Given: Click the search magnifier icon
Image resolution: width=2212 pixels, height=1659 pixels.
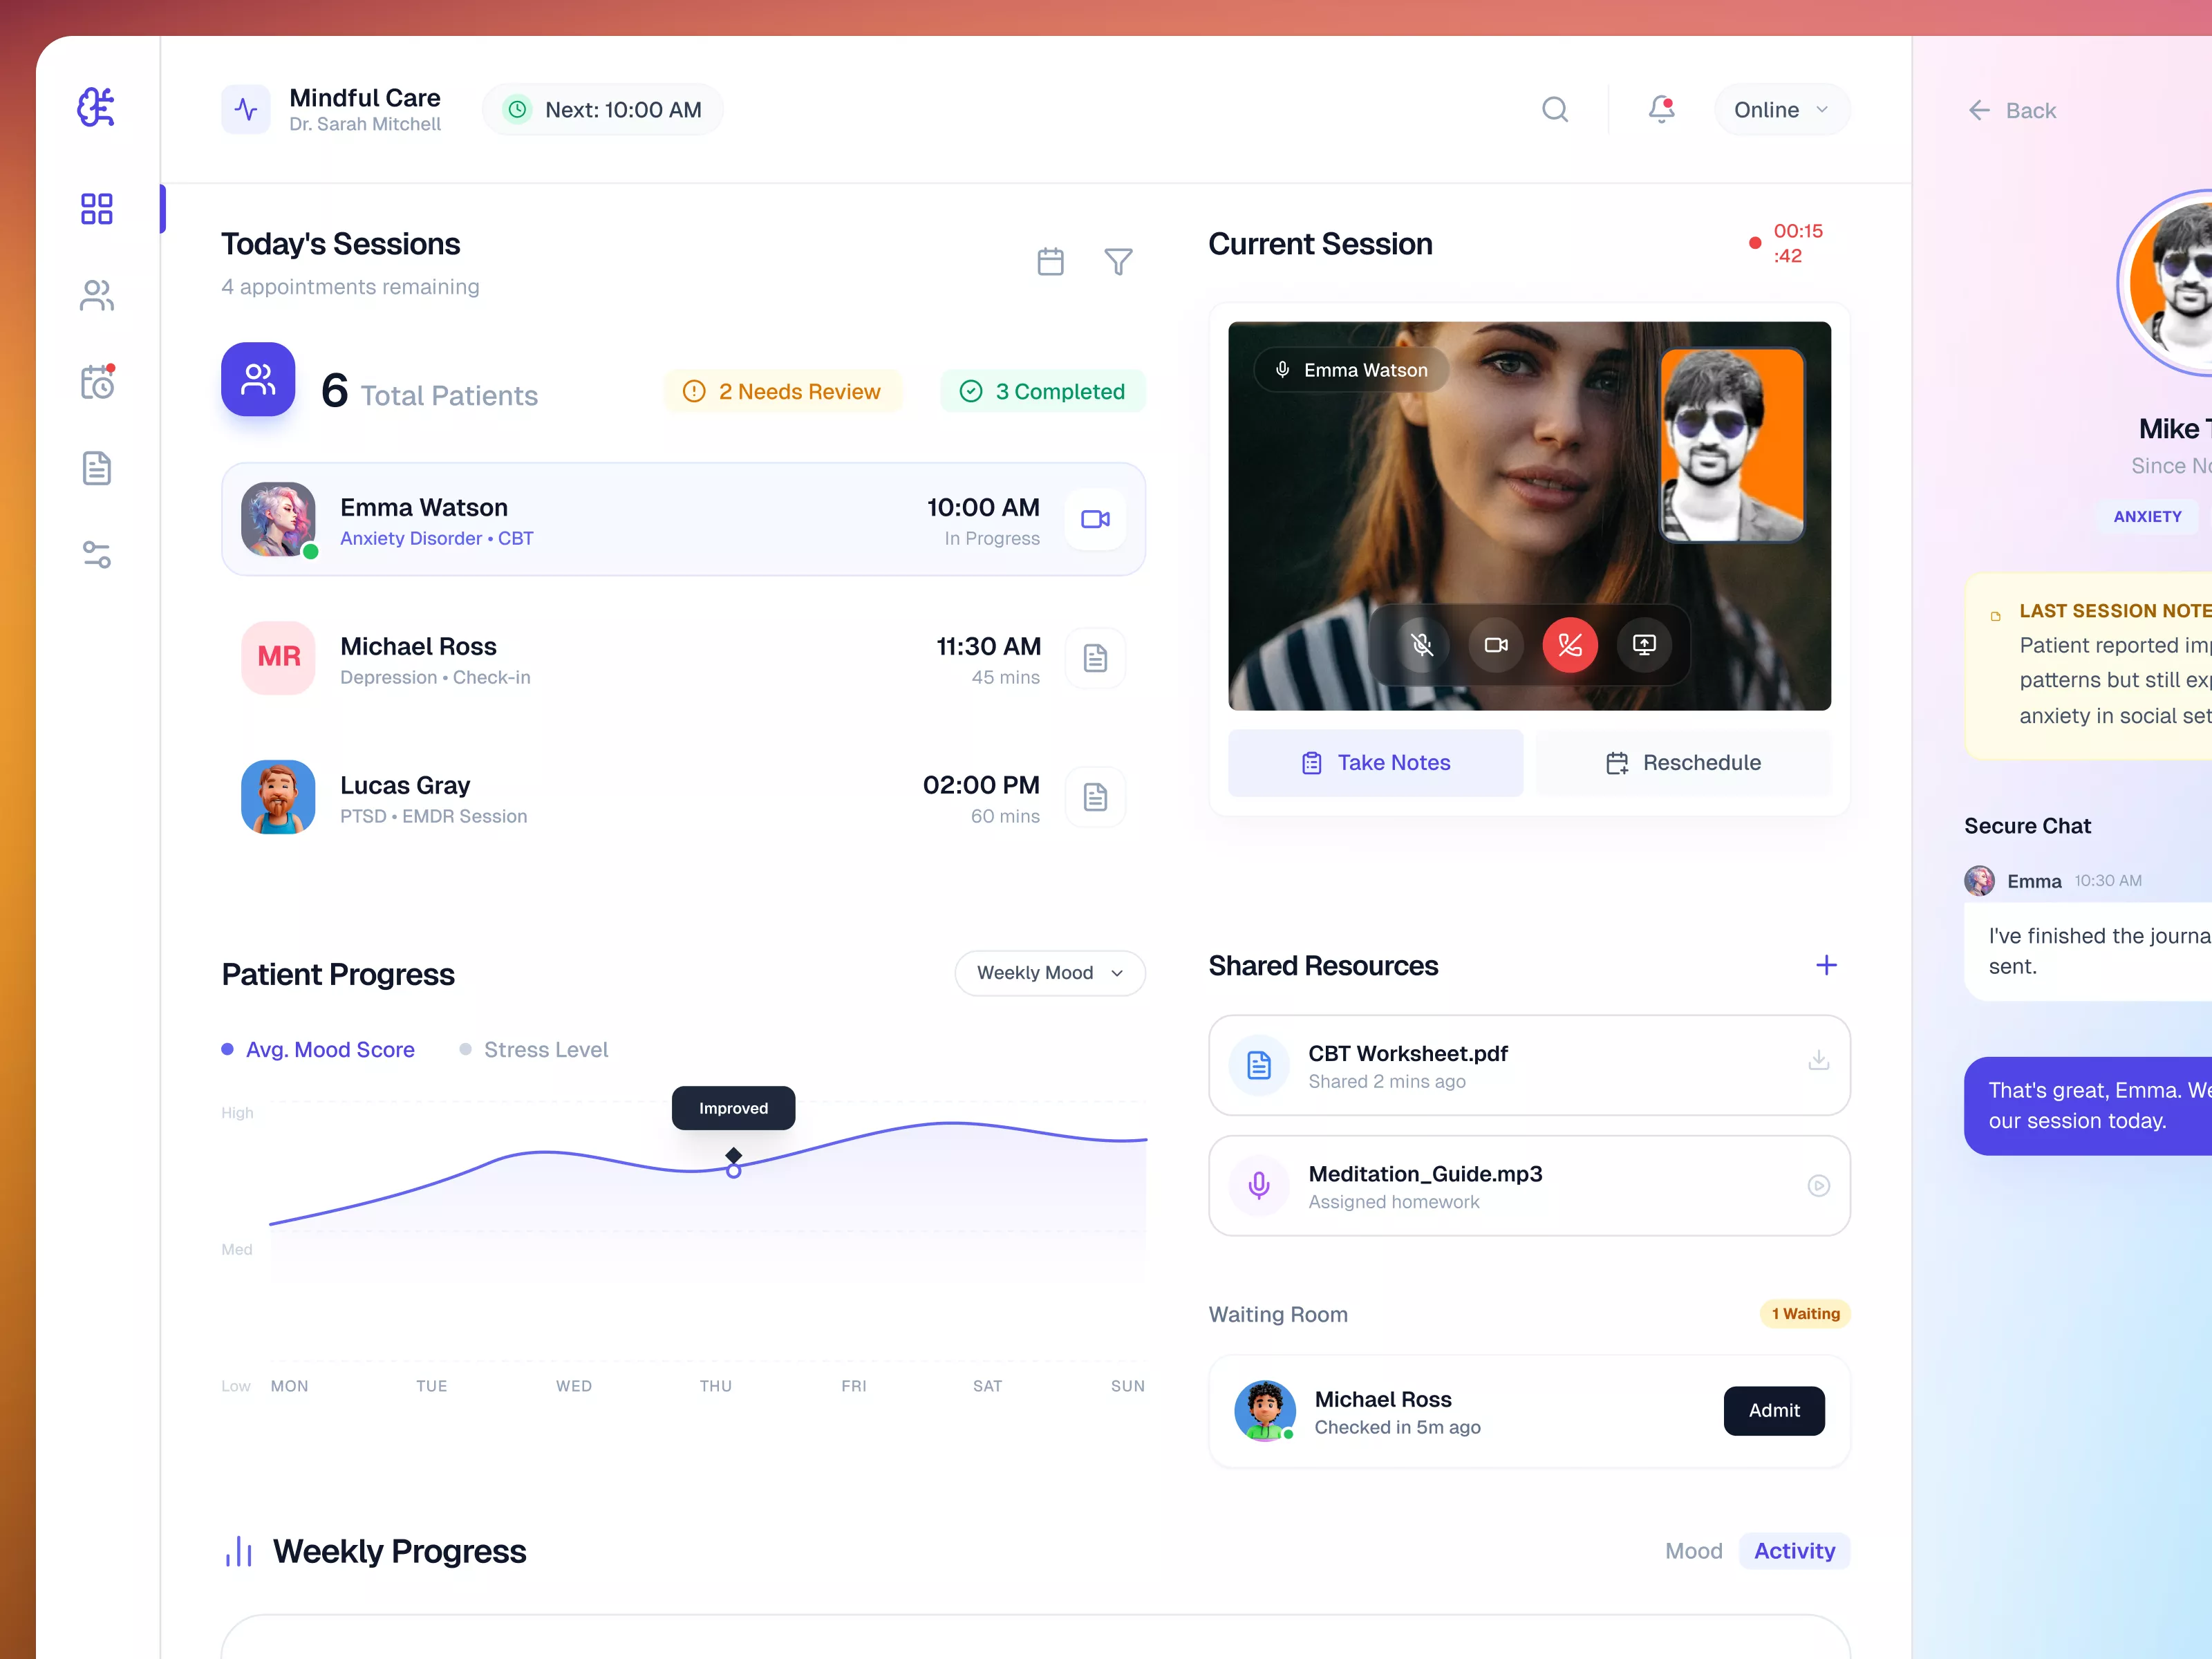Looking at the screenshot, I should click(1555, 109).
